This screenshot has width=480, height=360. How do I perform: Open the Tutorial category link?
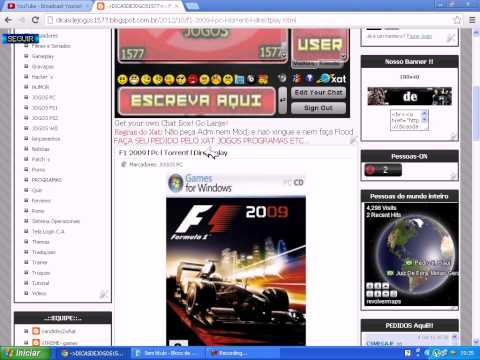(40, 283)
